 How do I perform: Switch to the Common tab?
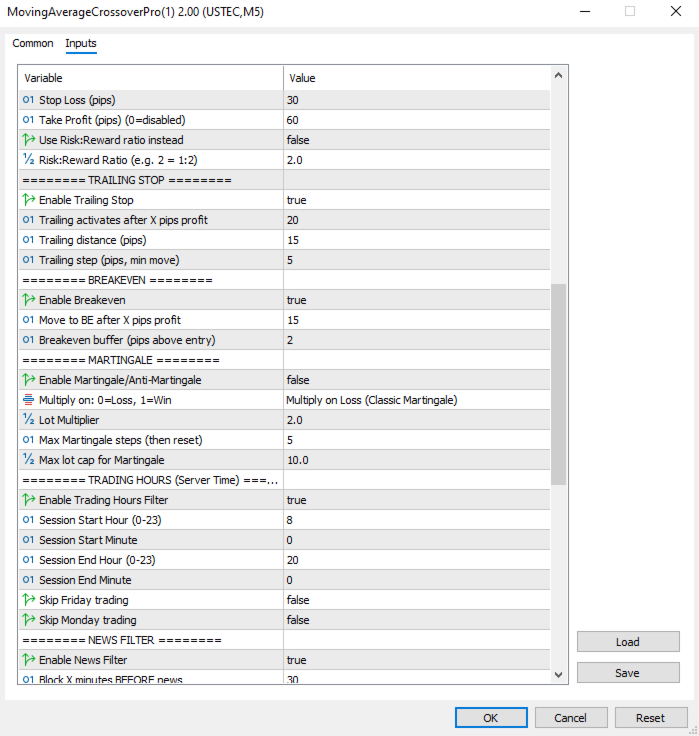coord(33,43)
